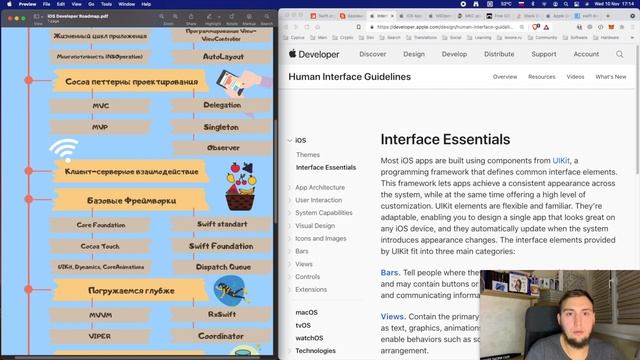Follow the UIKit link in the article
This screenshot has width=640, height=360.
click(x=561, y=161)
